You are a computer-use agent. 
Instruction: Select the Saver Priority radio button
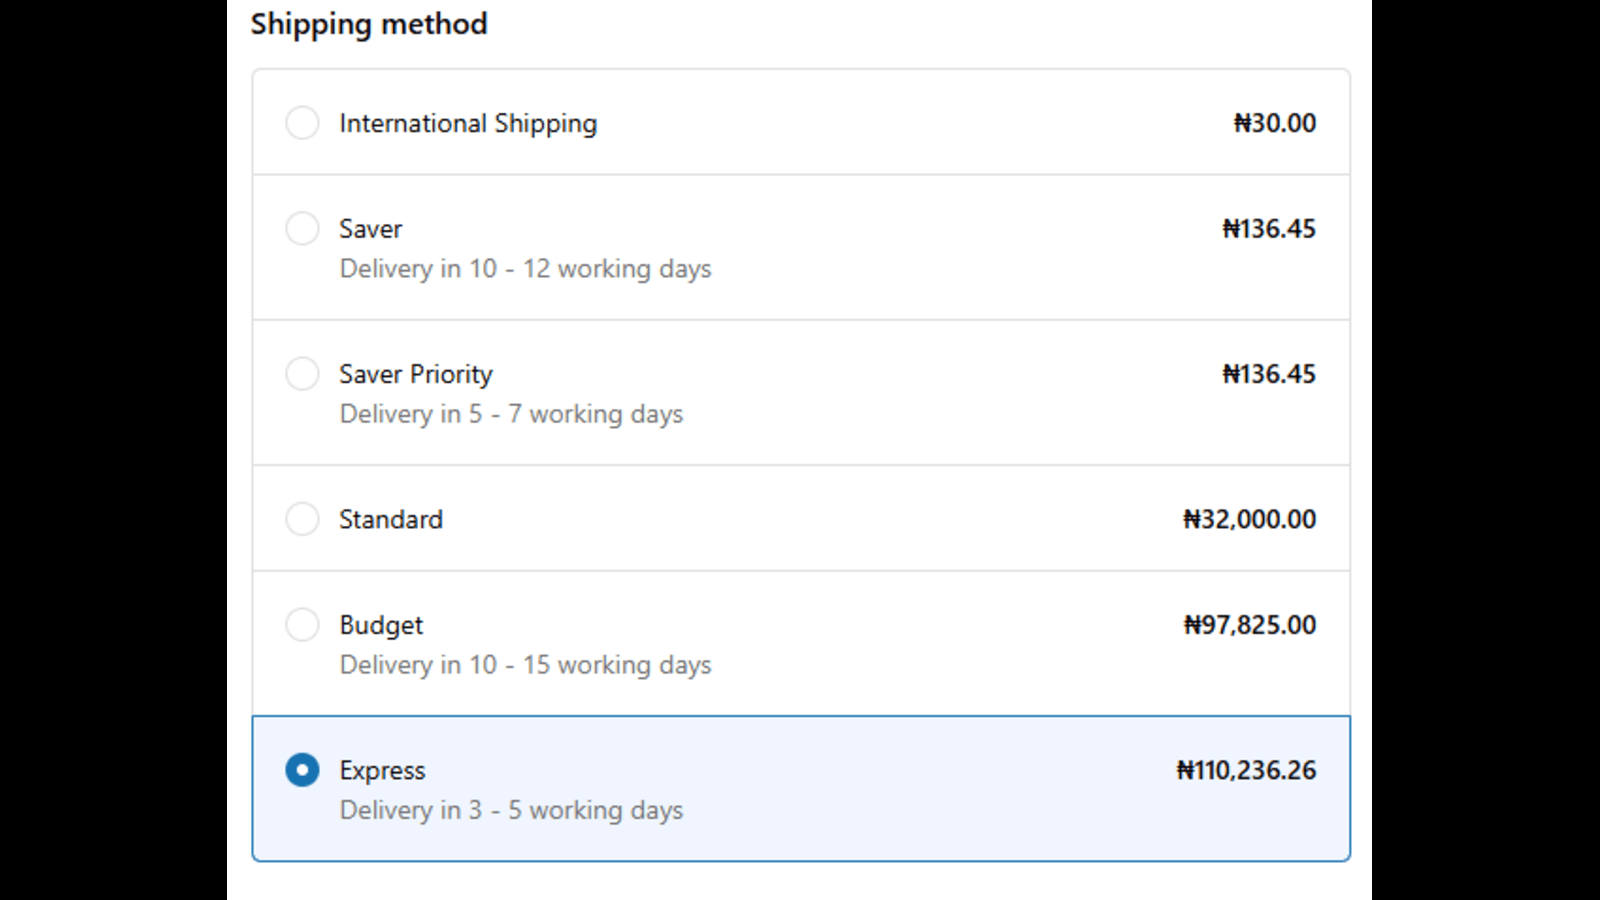tap(302, 374)
